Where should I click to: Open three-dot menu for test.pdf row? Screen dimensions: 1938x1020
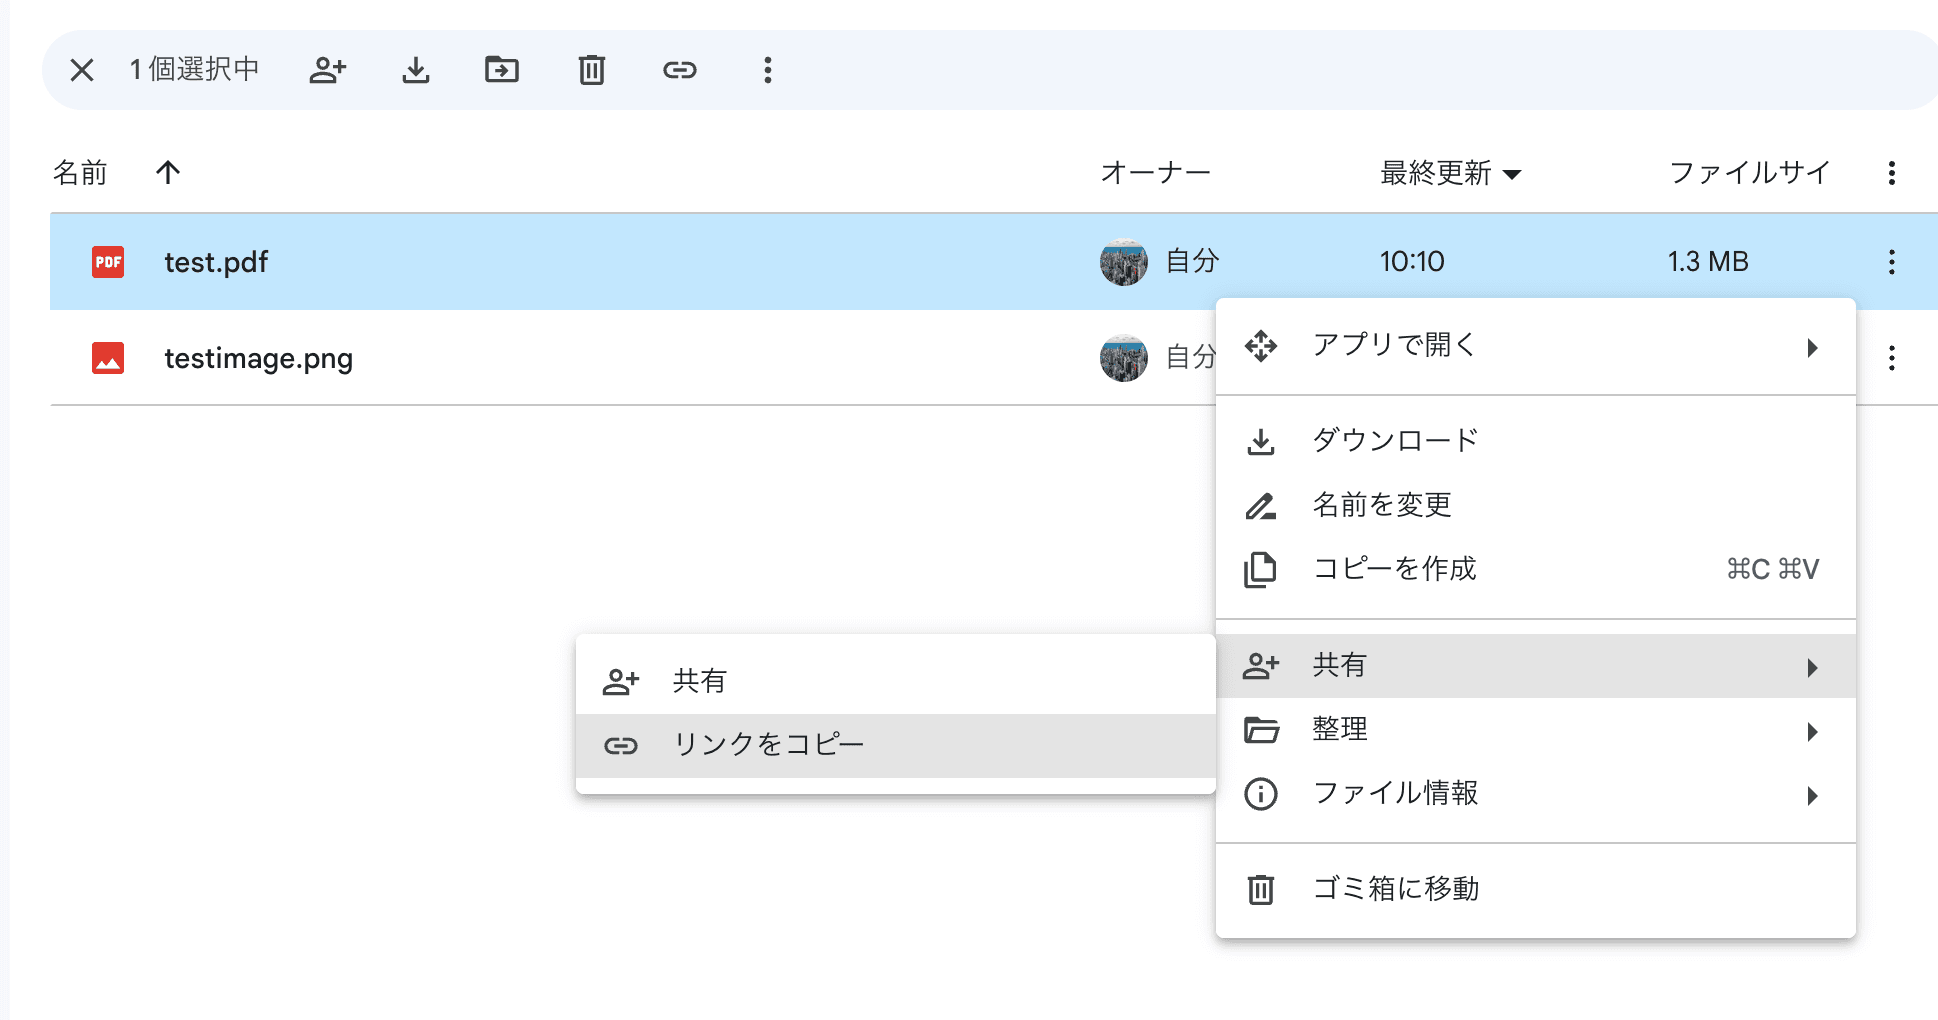click(x=1891, y=262)
